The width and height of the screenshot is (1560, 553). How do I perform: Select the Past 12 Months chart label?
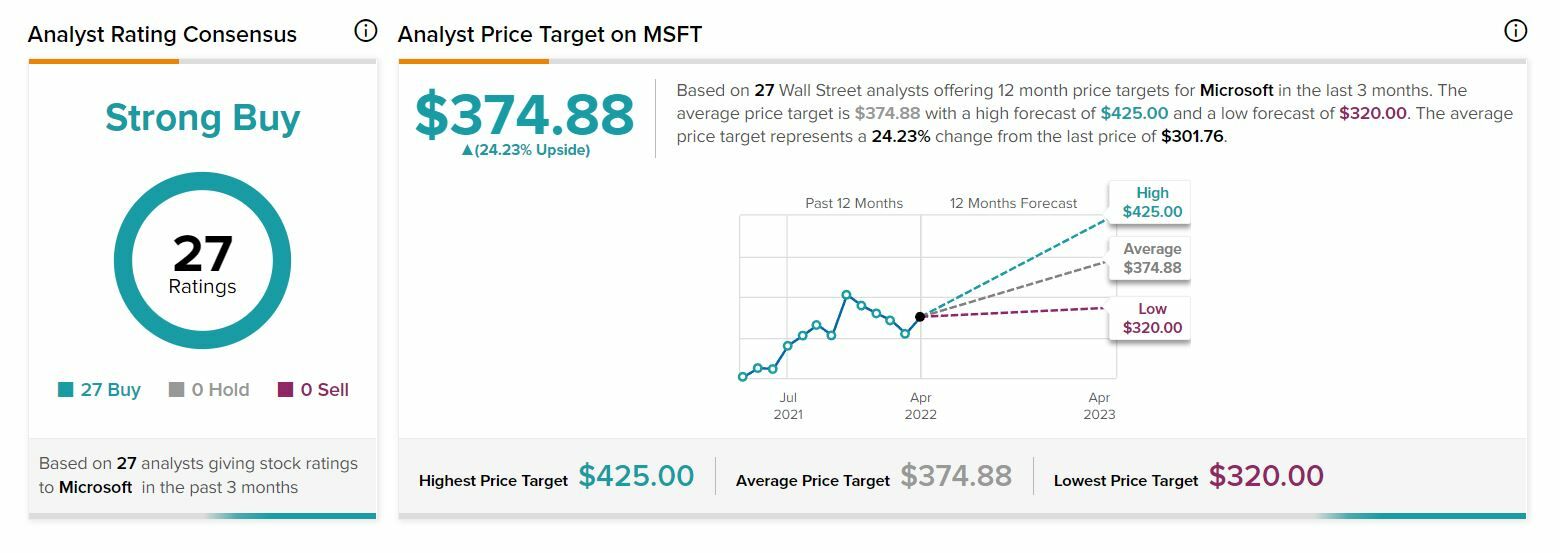pos(854,203)
